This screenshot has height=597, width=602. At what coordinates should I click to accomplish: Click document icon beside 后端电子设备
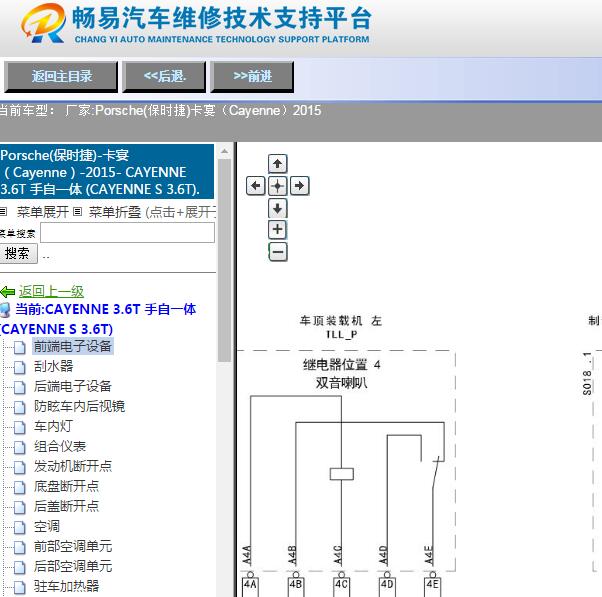pyautogui.click(x=20, y=387)
